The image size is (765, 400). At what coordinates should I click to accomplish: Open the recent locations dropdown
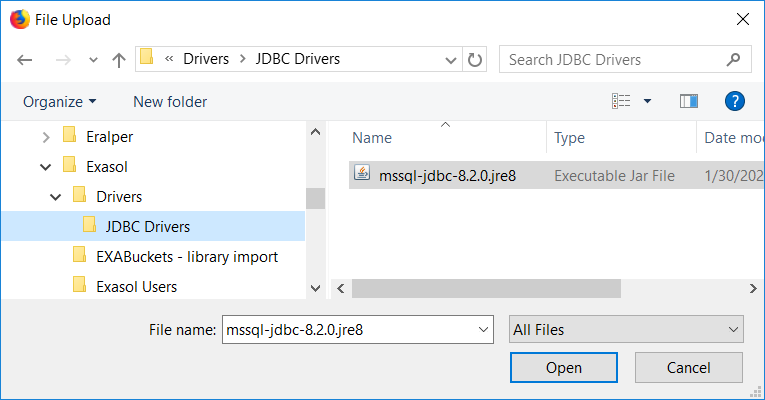[x=93, y=60]
